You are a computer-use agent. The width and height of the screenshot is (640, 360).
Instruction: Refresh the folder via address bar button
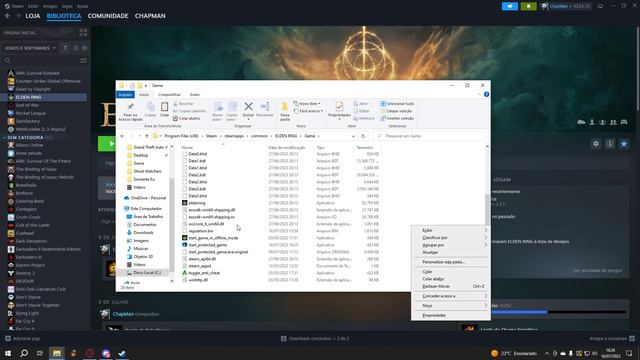[363, 136]
